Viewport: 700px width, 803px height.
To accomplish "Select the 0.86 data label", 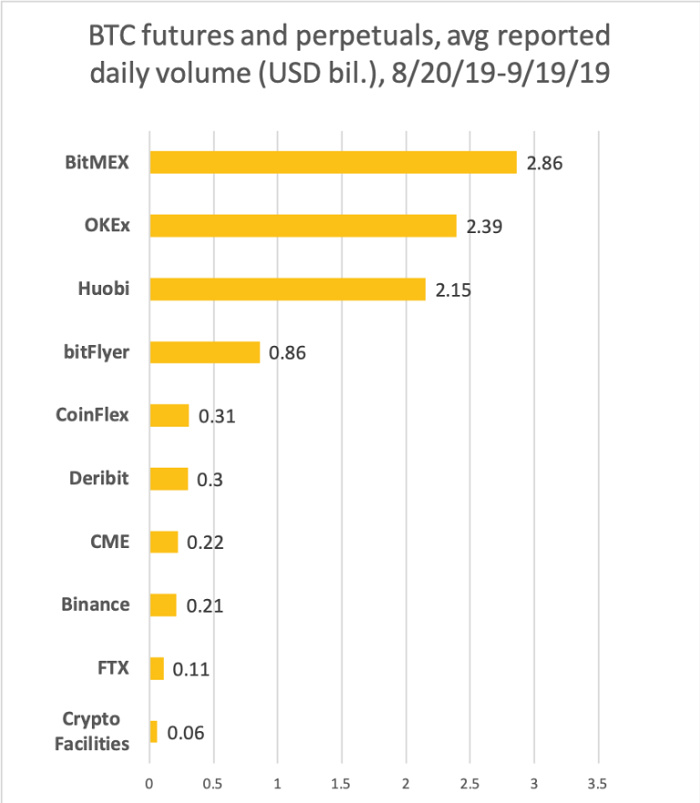I will pyautogui.click(x=287, y=353).
